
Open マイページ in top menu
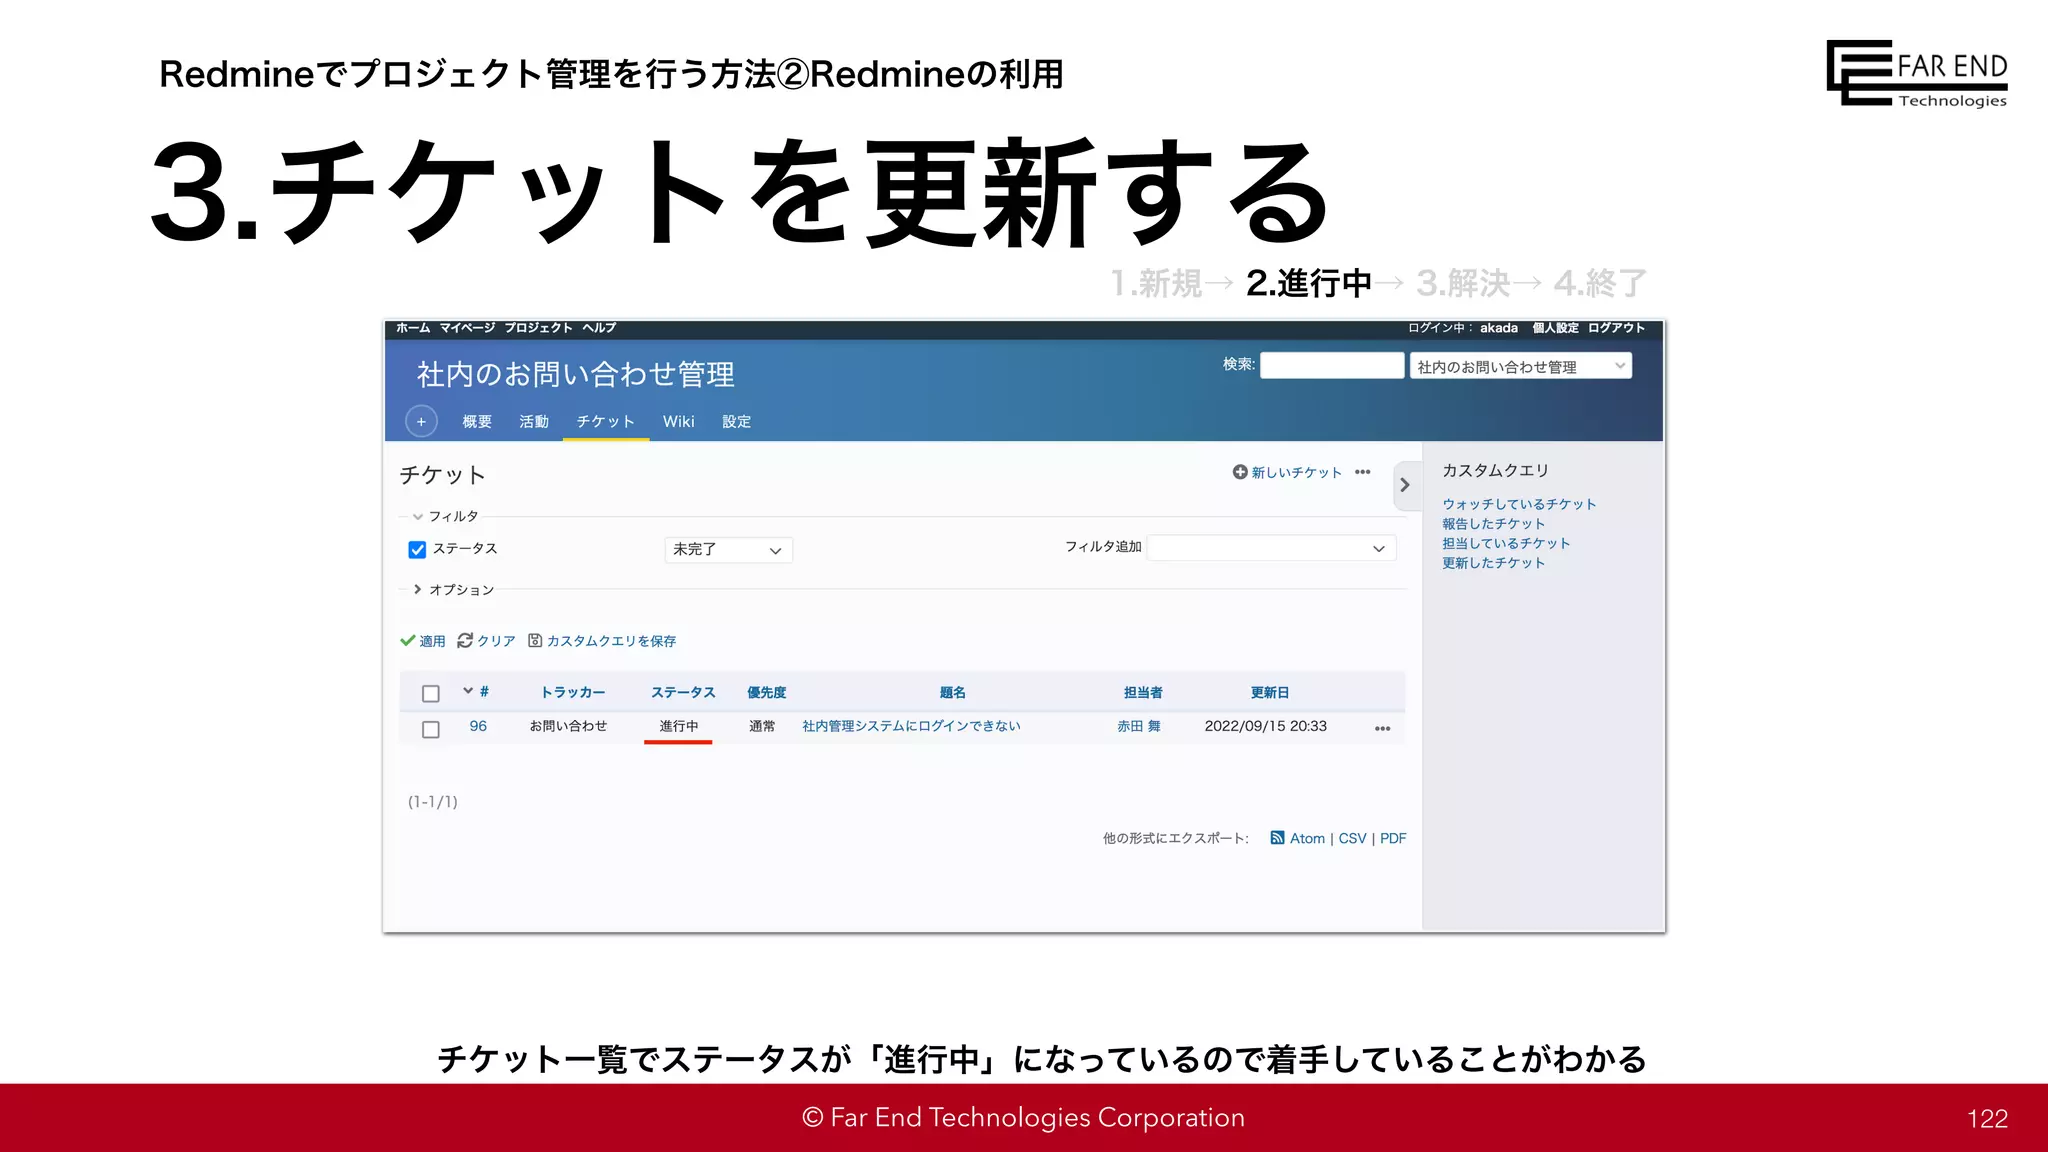click(x=467, y=328)
